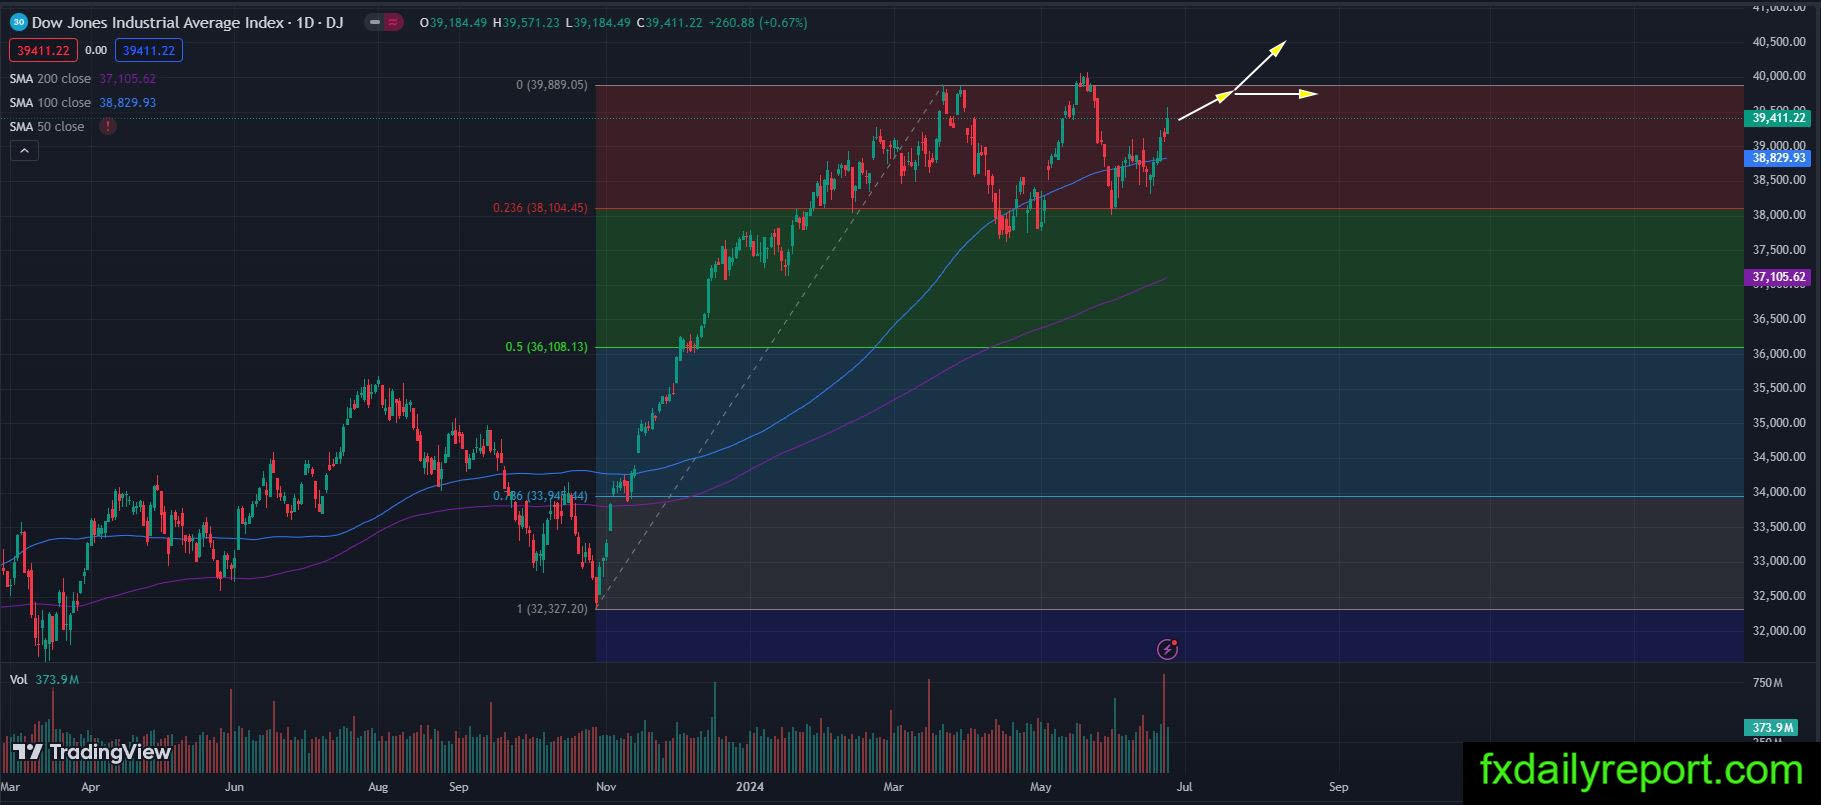This screenshot has height=805, width=1821.
Task: Click the grey minus half of the header pill toggle
Action: 374,22
